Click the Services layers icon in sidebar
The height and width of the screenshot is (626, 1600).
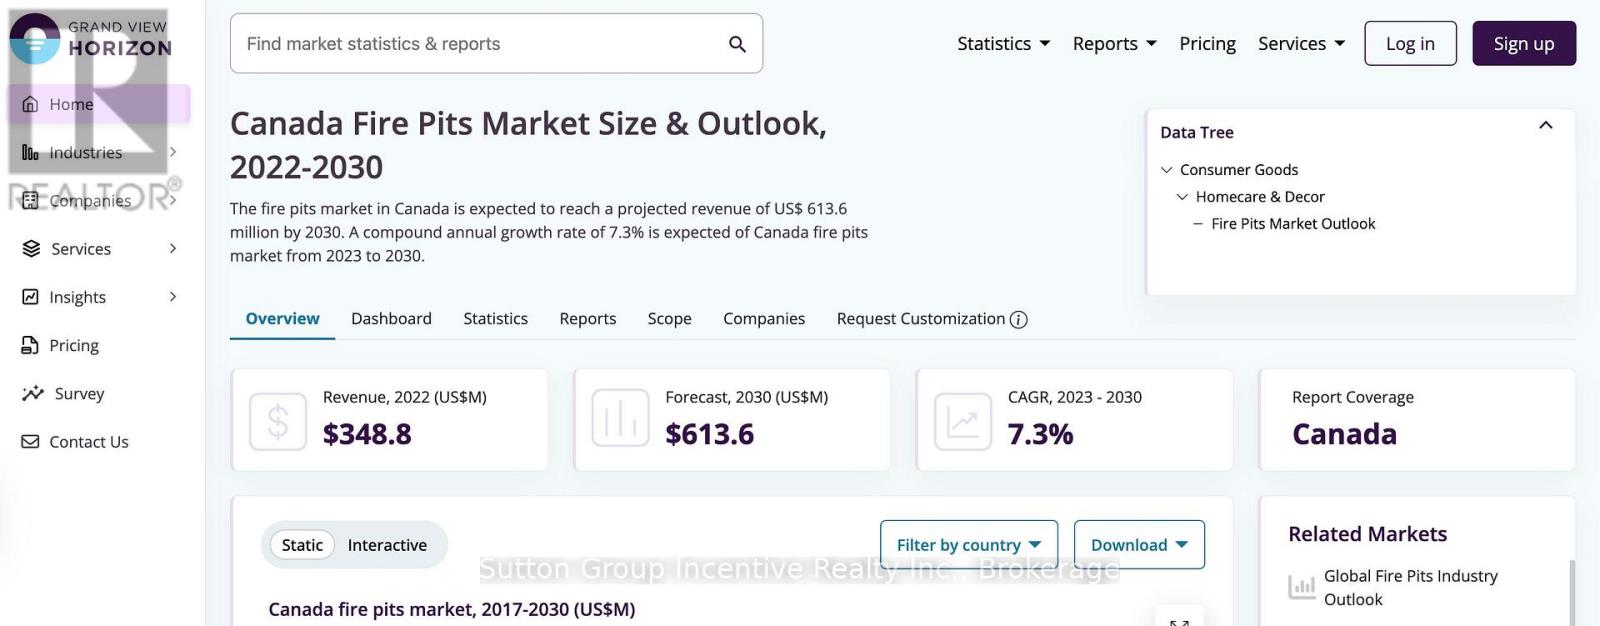31,249
